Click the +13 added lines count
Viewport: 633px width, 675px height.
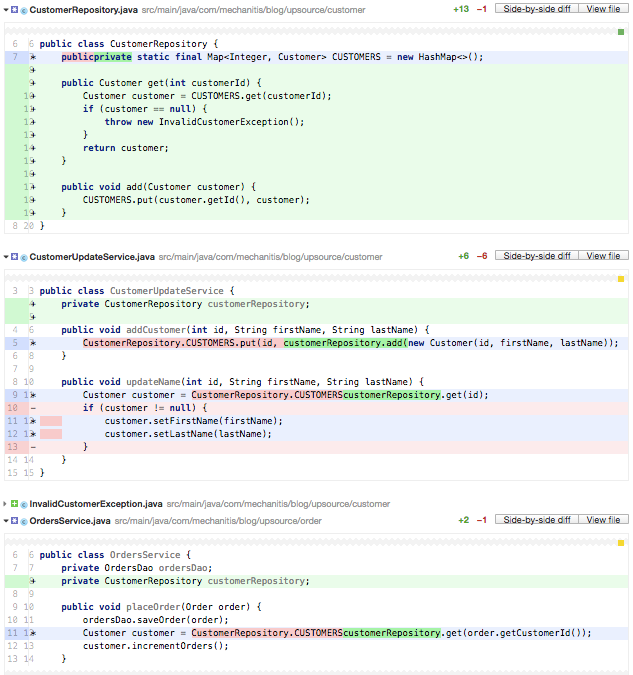tap(461, 9)
